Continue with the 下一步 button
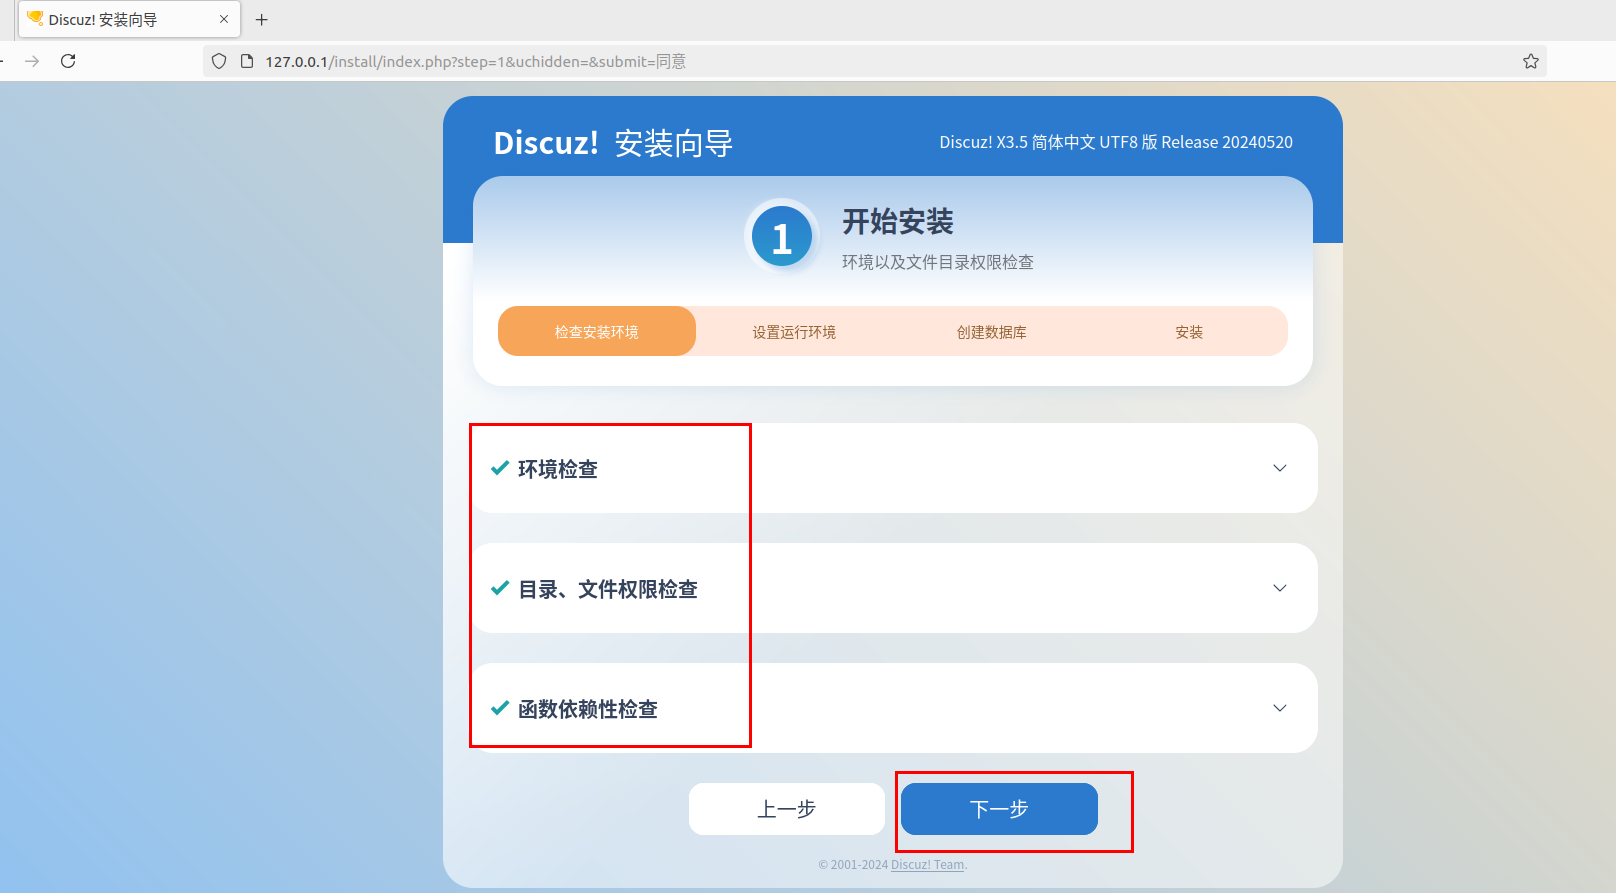Image resolution: width=1616 pixels, height=893 pixels. coord(999,809)
